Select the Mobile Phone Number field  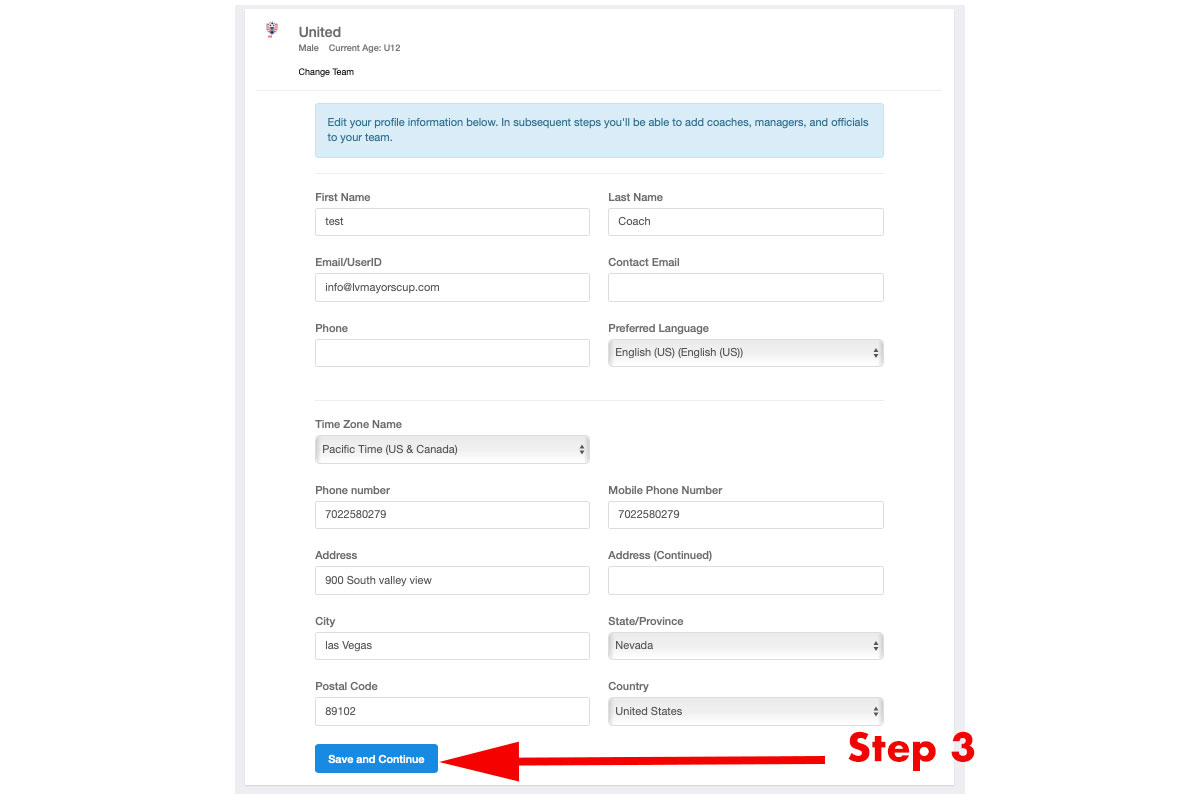(745, 515)
